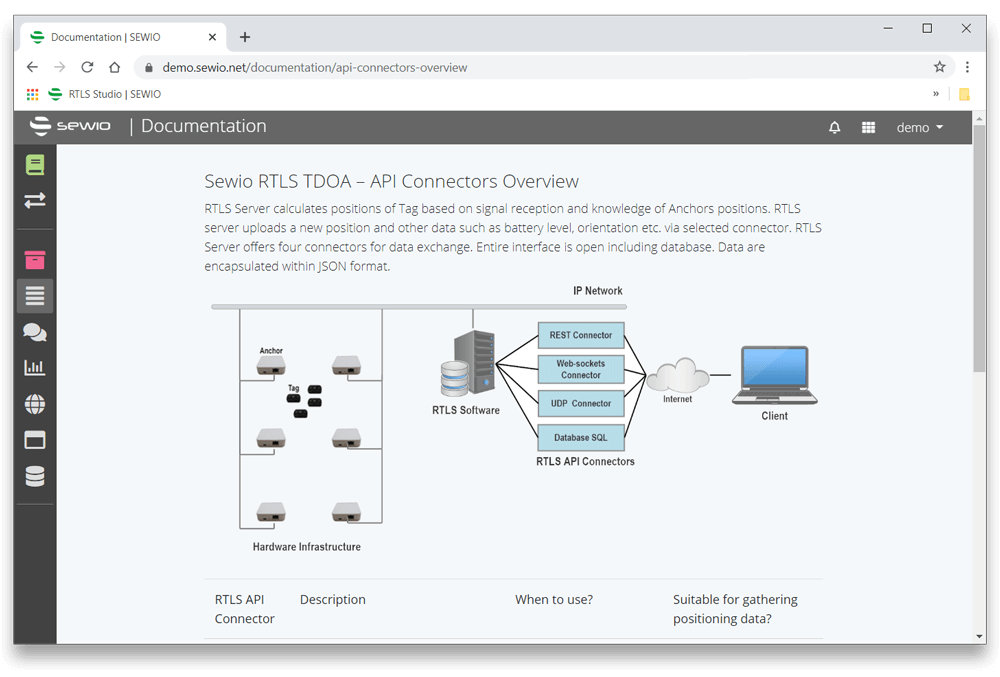Viewport: 1000px width, 677px height.
Task: Open the demo user dropdown
Action: 919,127
